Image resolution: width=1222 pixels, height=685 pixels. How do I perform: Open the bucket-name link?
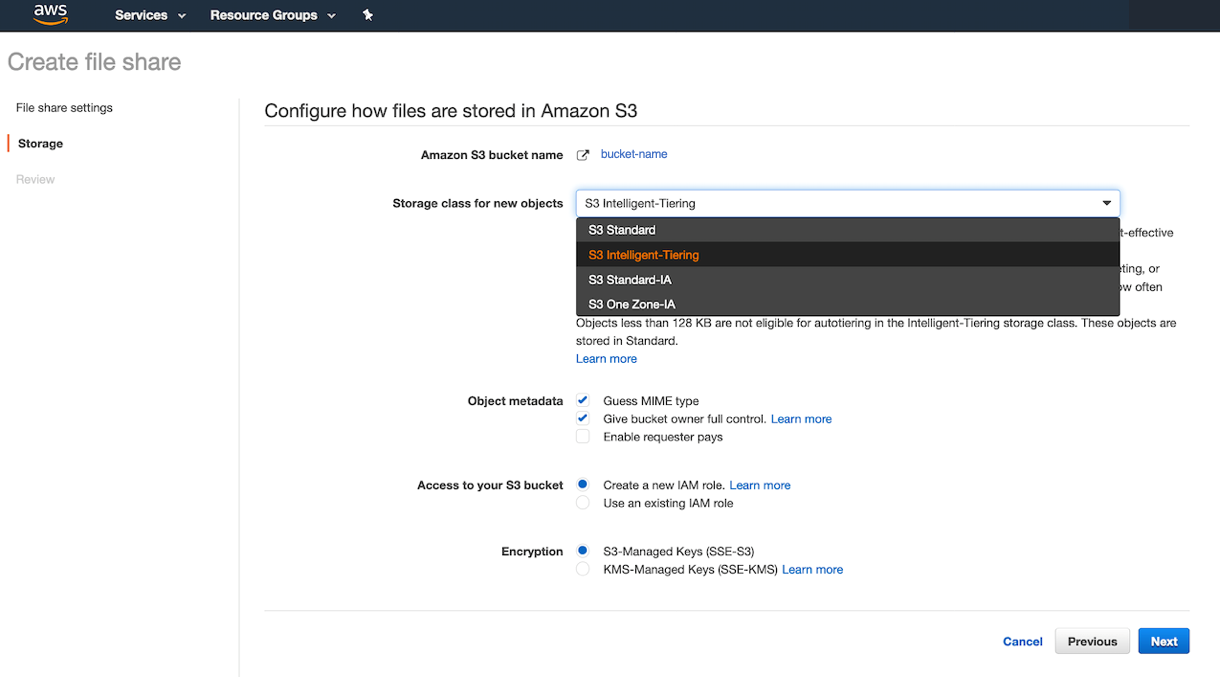click(633, 155)
